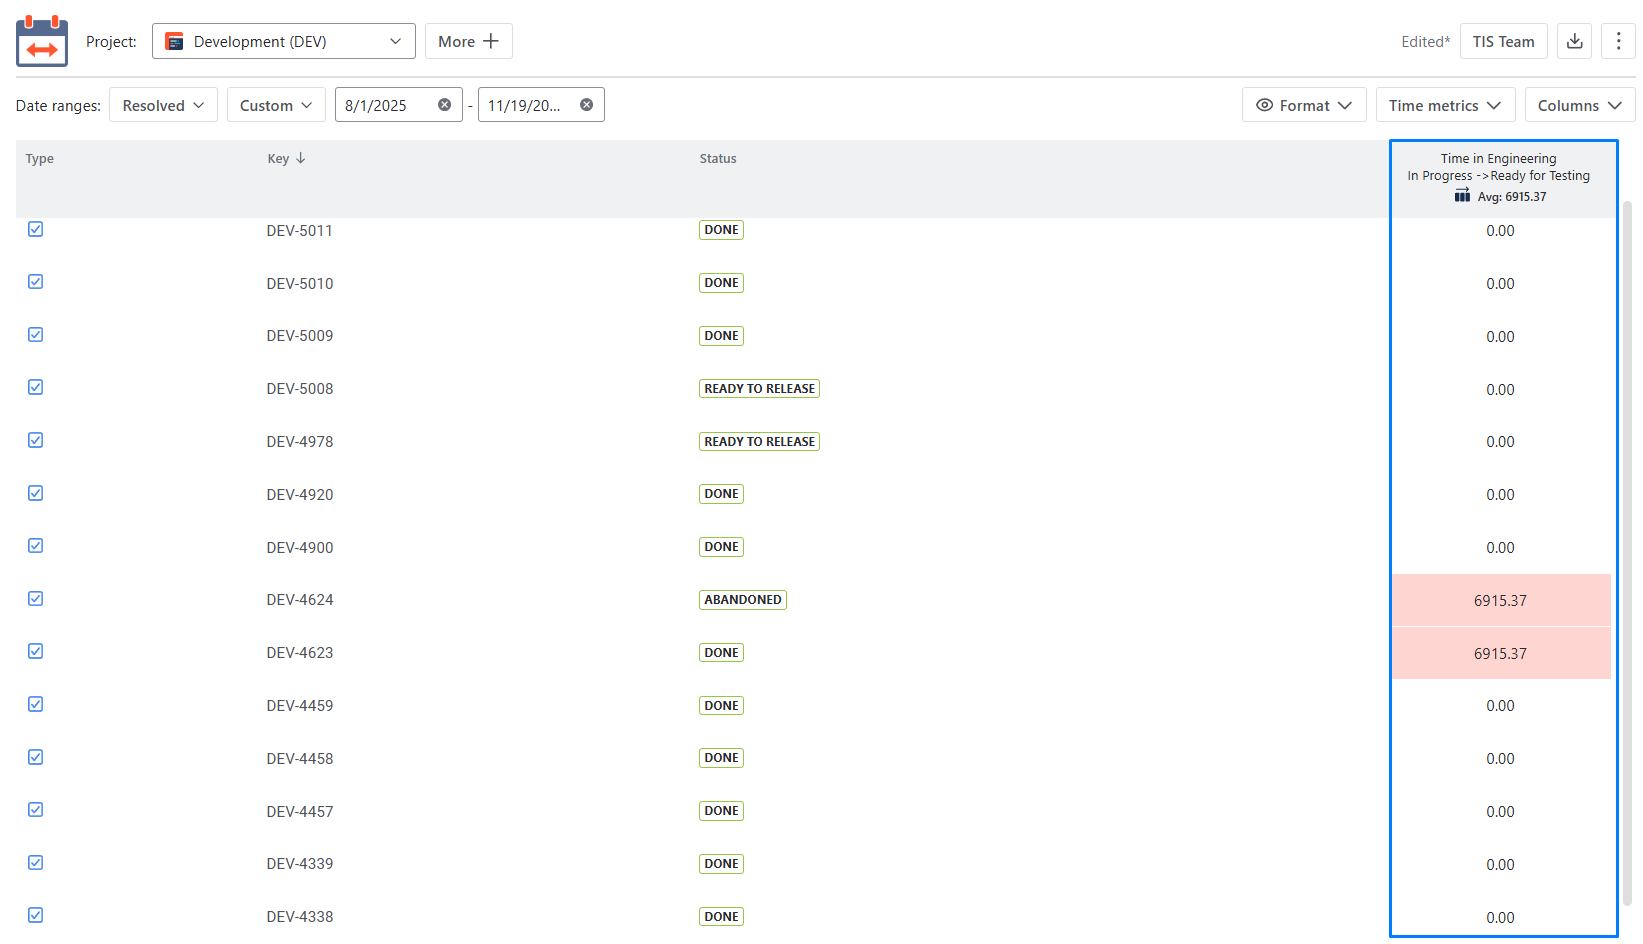Clear the 11/19 end date
The width and height of the screenshot is (1643, 944).
(x=587, y=105)
